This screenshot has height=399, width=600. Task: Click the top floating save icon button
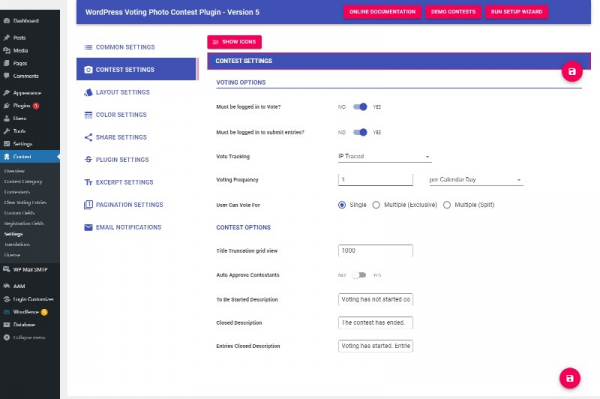click(572, 72)
